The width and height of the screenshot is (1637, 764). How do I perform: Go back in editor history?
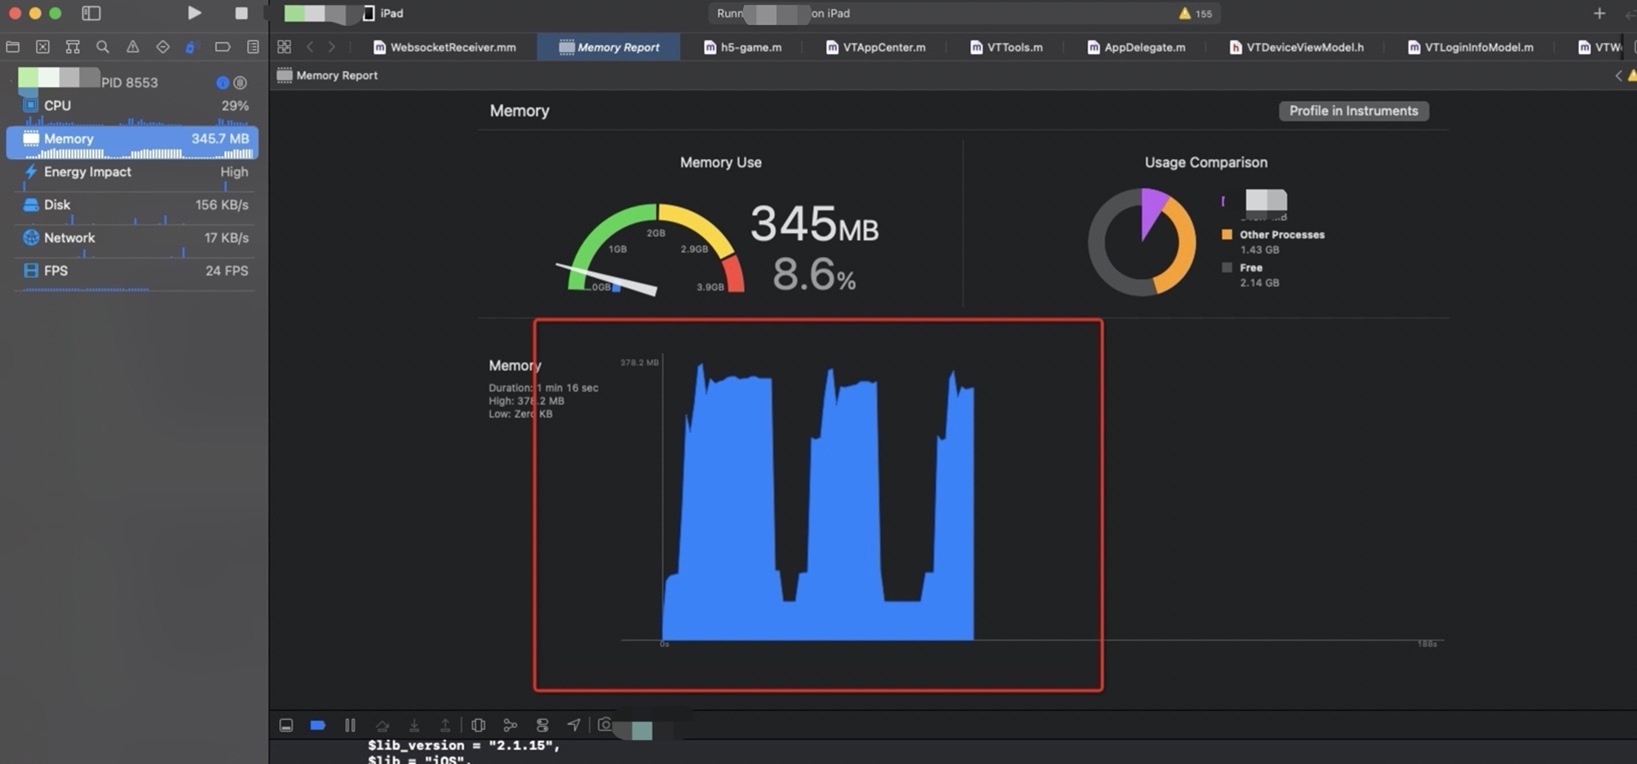point(310,47)
